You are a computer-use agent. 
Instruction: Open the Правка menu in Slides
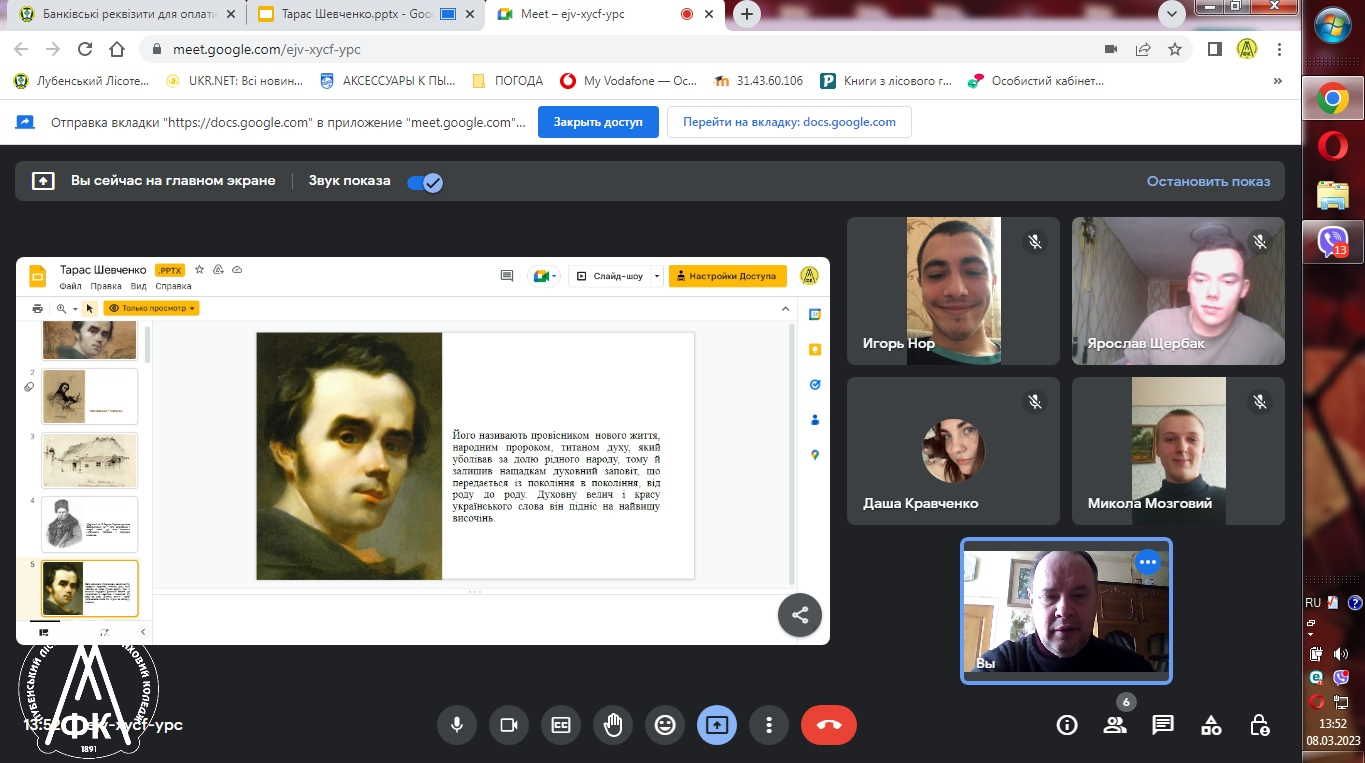click(x=106, y=286)
